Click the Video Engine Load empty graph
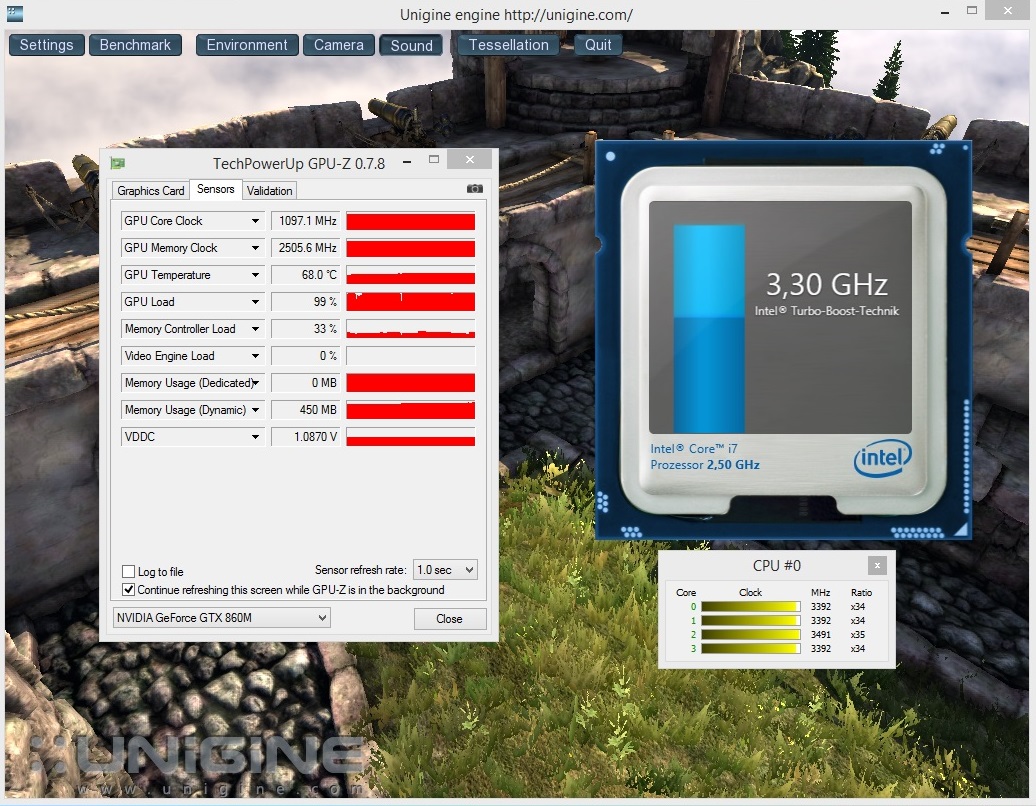 pos(410,356)
